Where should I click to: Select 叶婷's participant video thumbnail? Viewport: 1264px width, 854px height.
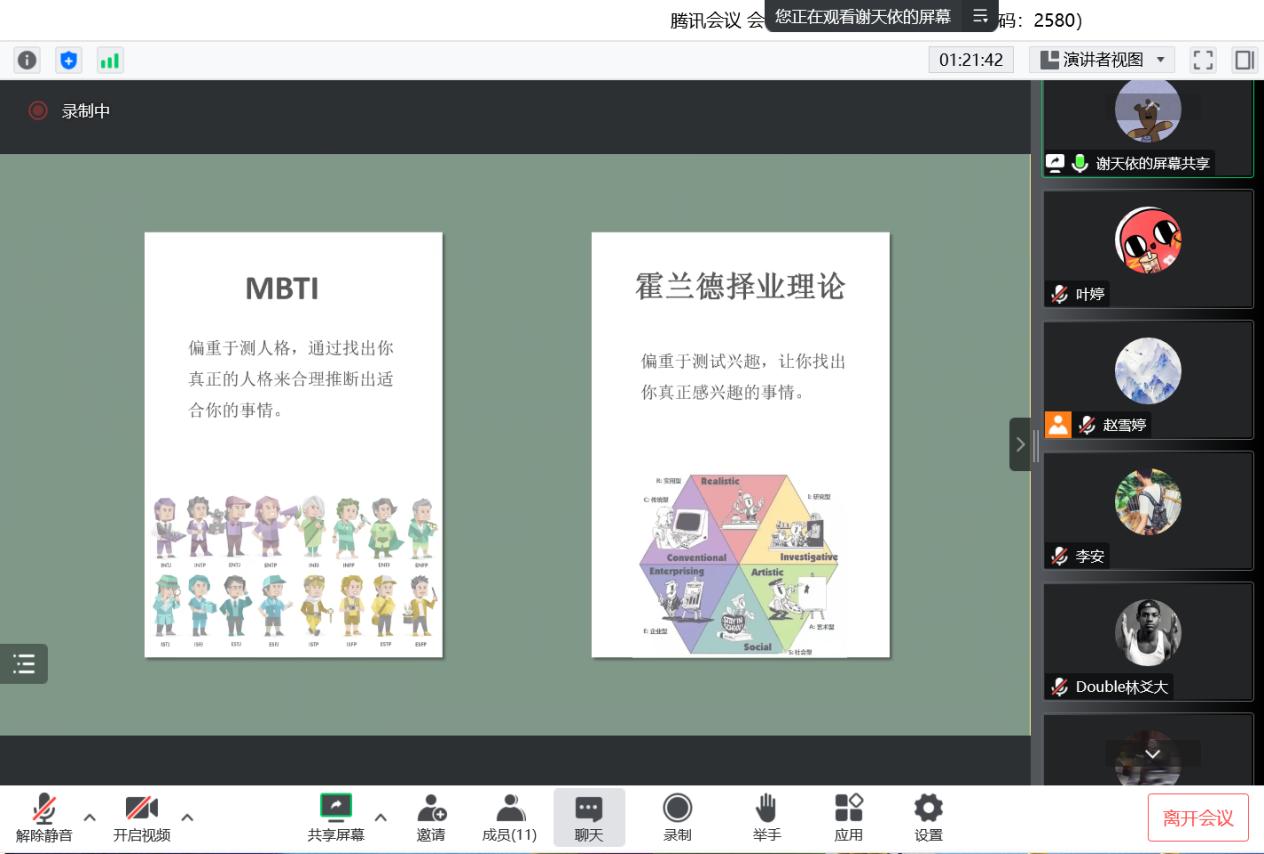pos(1147,248)
